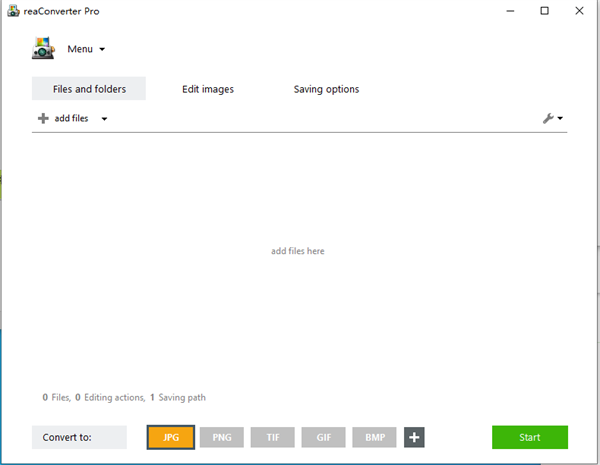This screenshot has width=600, height=465.
Task: Click the 'add files here' text
Action: (x=298, y=251)
